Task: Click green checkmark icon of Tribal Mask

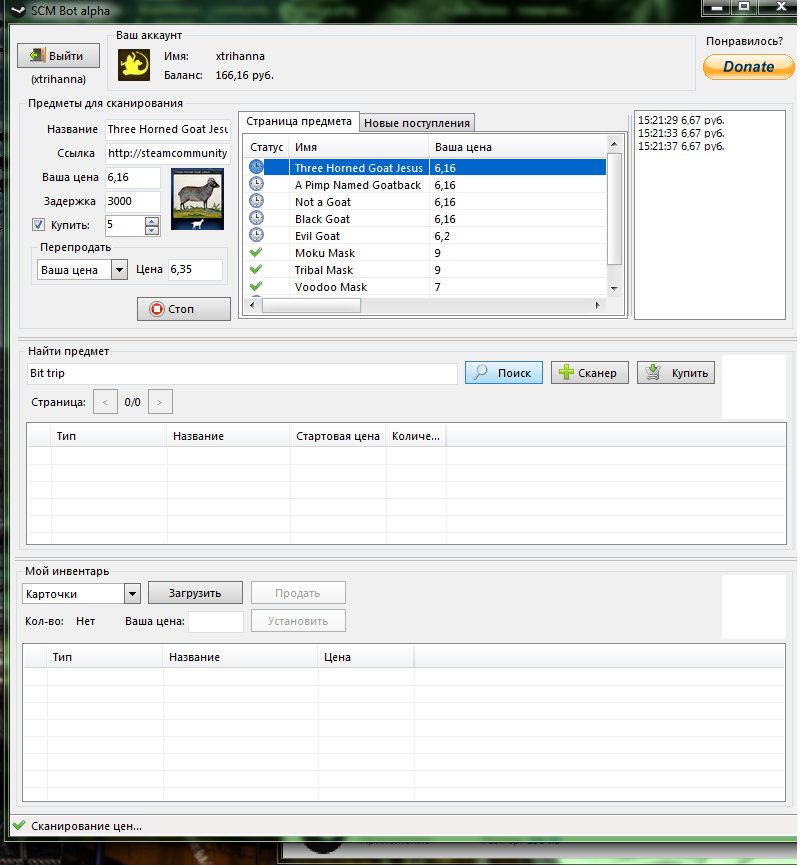Action: click(x=256, y=269)
